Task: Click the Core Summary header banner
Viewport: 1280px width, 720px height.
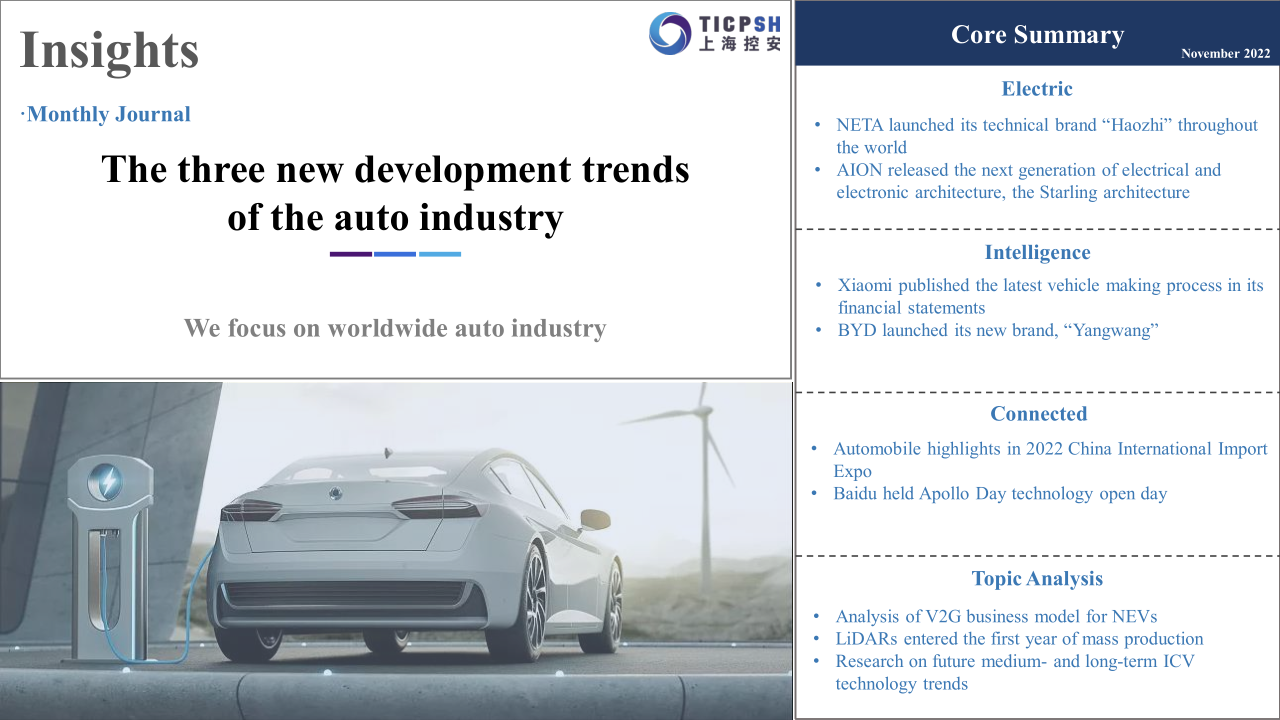Action: tap(1037, 35)
